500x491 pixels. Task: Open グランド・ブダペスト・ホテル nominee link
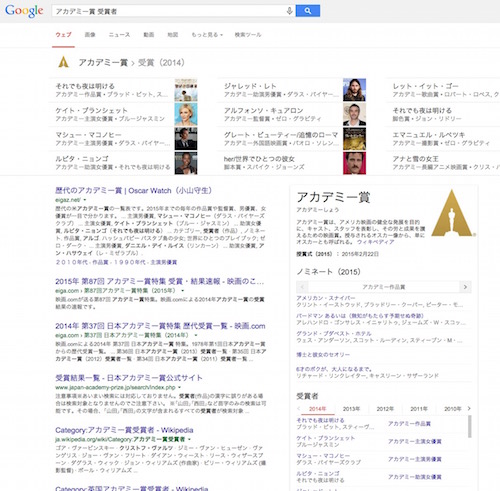pos(334,334)
